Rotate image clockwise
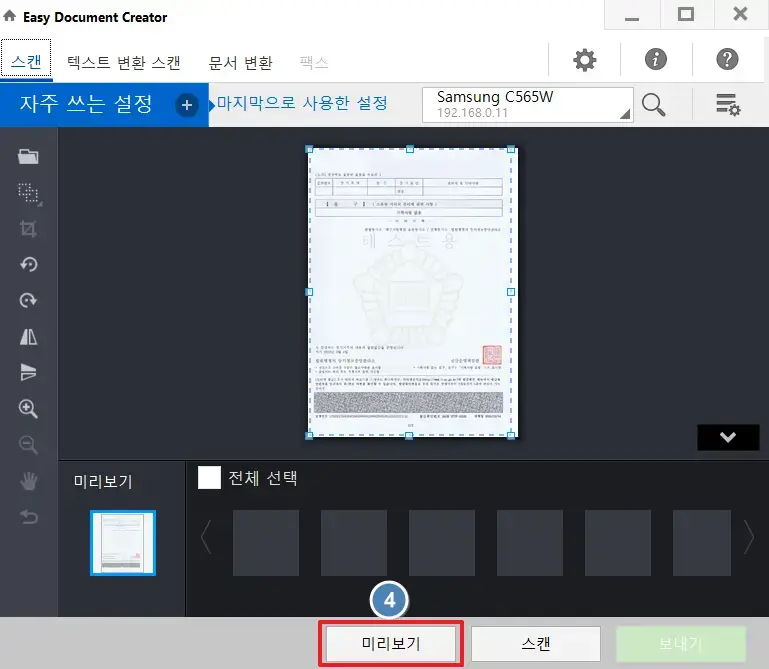 pyautogui.click(x=28, y=300)
